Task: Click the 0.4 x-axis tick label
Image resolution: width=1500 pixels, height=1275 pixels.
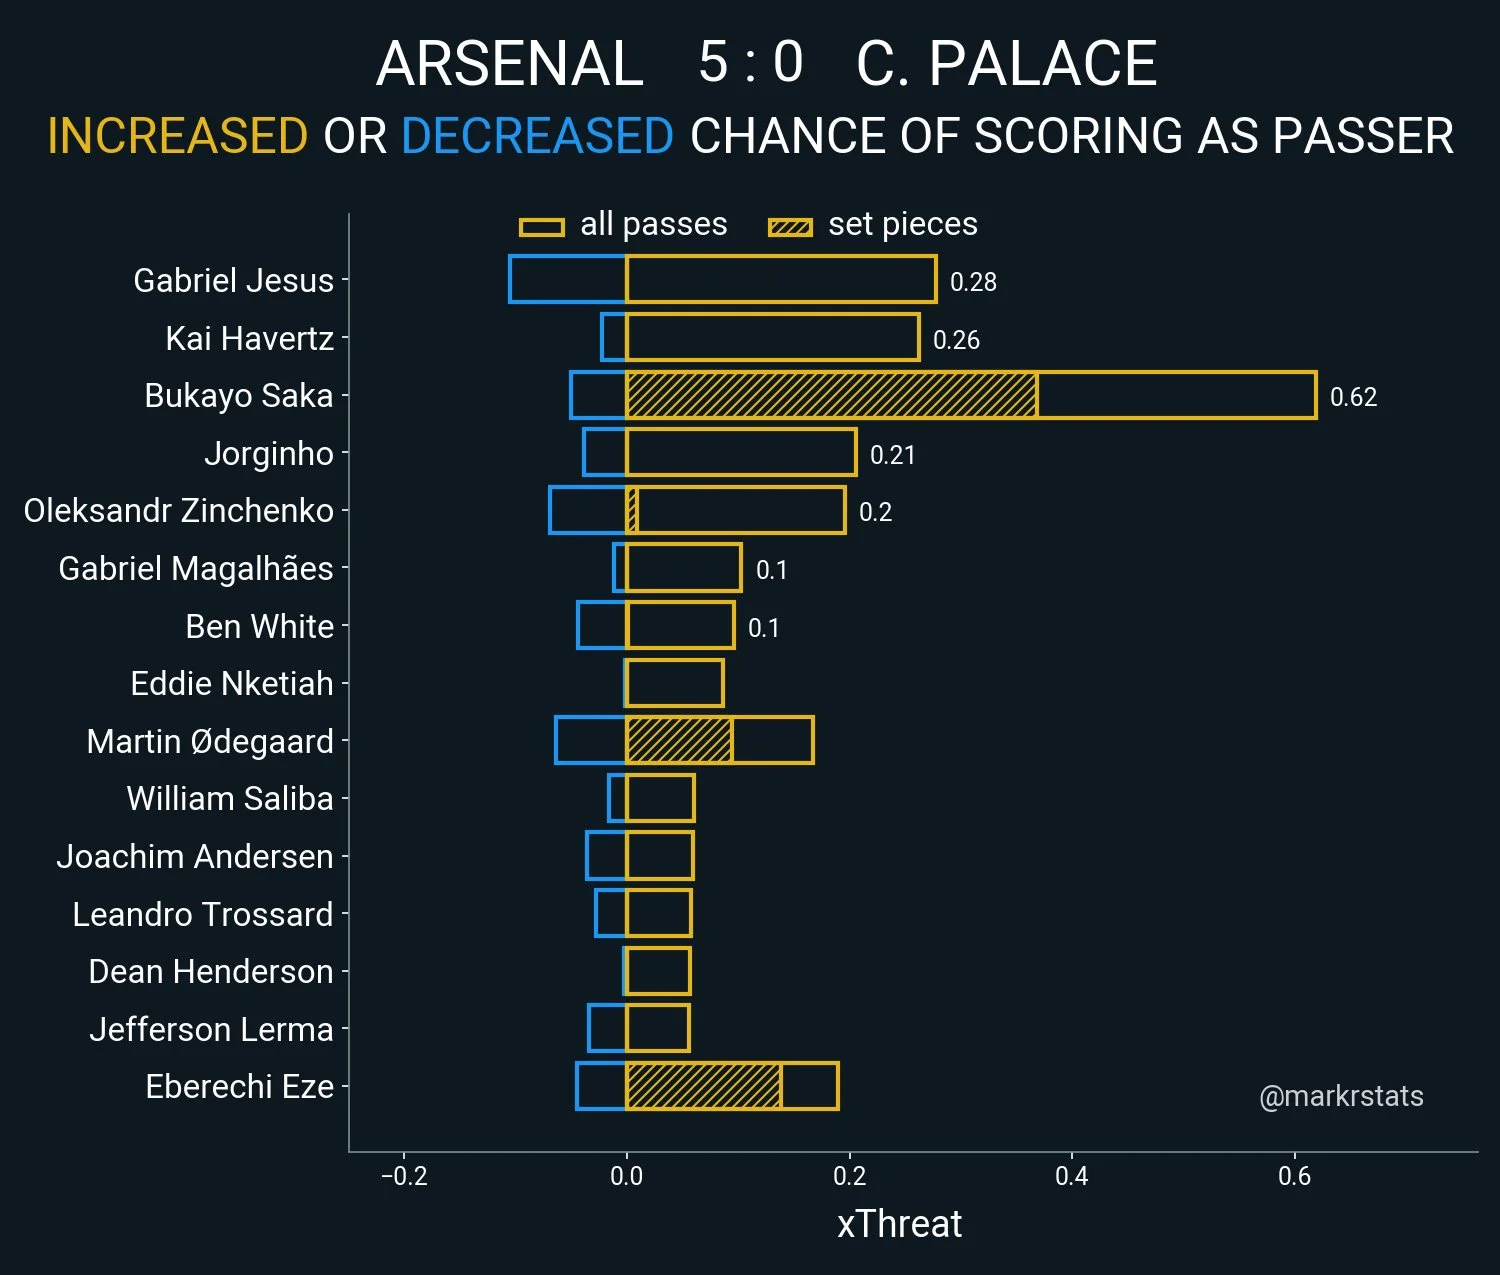Action: [1071, 1176]
